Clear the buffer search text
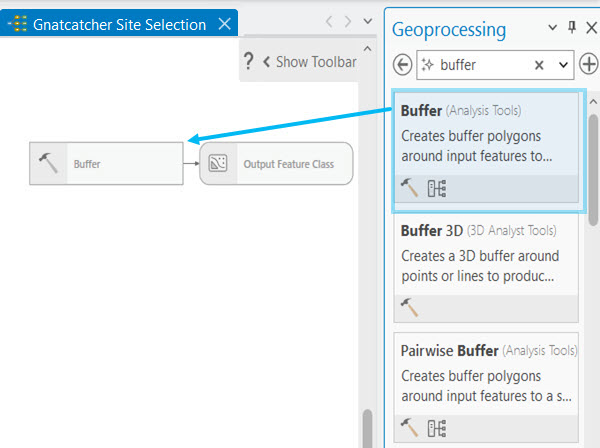Viewport: 600px width, 448px height. [x=539, y=64]
